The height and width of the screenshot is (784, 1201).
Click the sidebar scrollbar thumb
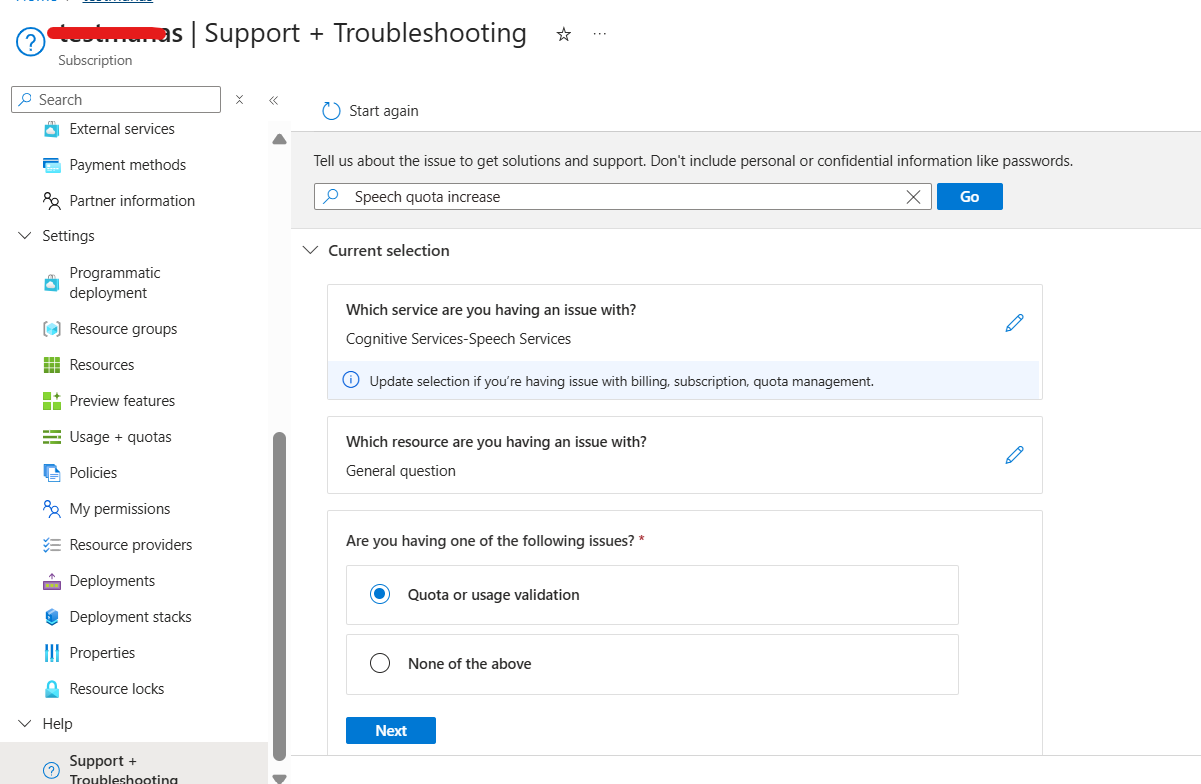pyautogui.click(x=280, y=596)
